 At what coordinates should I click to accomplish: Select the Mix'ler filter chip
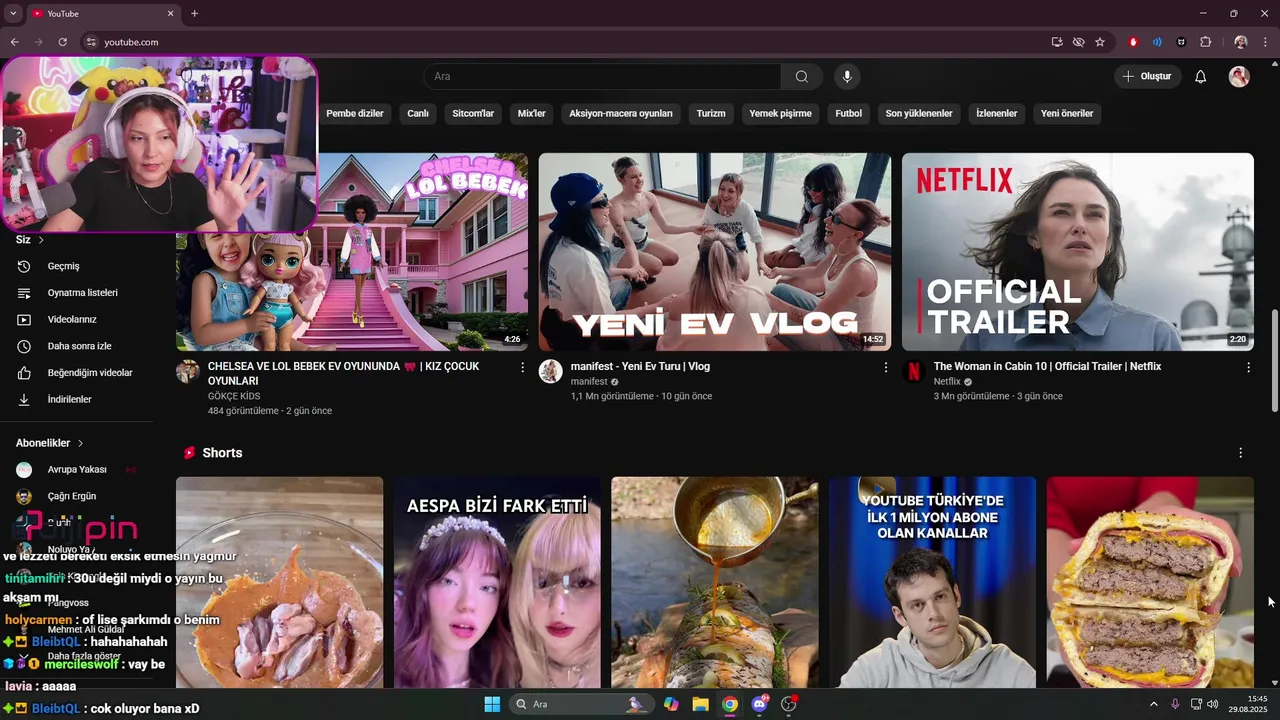click(x=531, y=114)
